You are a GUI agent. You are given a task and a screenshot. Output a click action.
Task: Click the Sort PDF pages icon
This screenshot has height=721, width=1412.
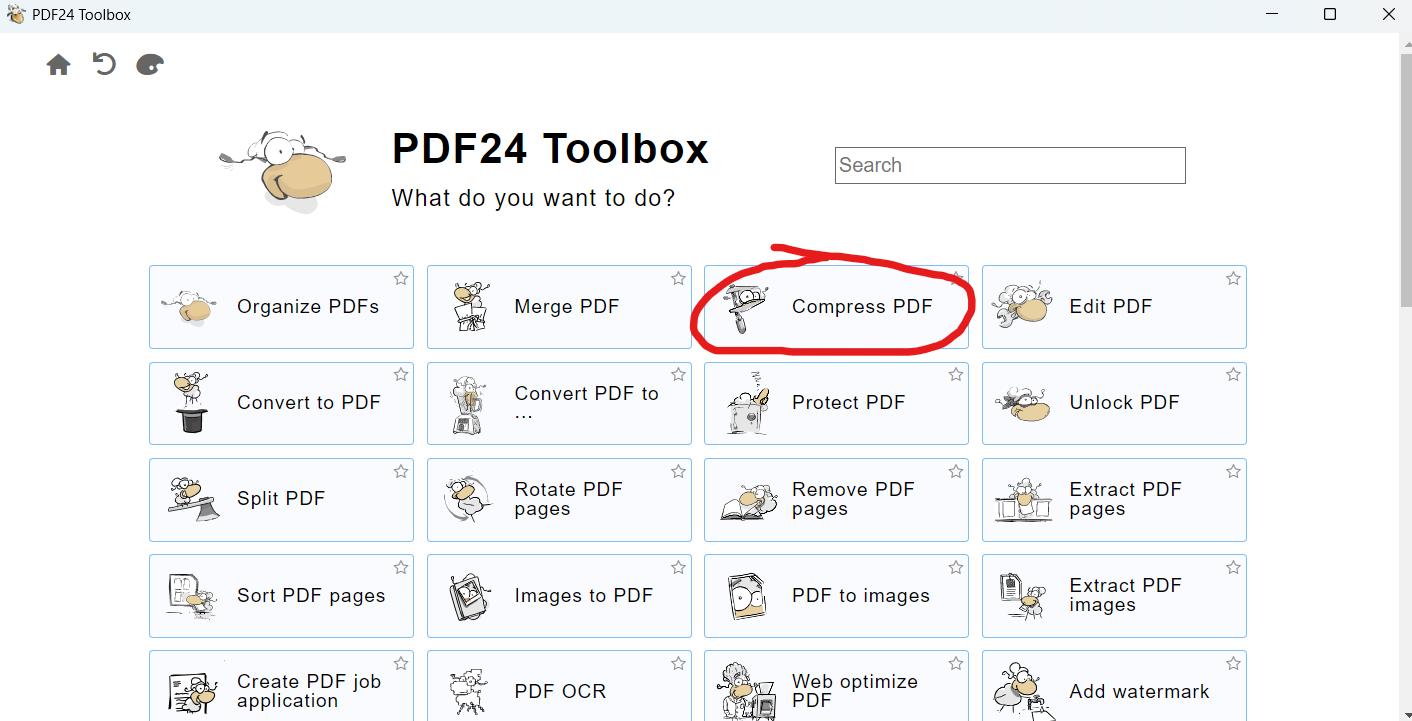coord(191,596)
